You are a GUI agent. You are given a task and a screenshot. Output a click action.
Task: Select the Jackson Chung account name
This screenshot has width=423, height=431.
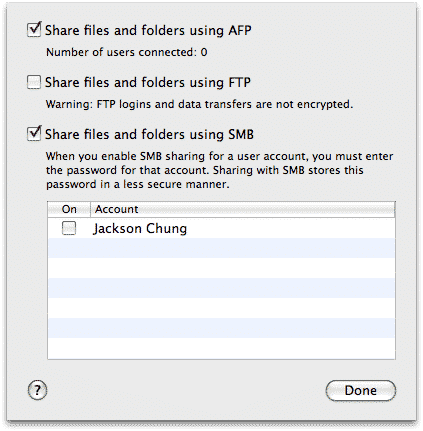140,229
